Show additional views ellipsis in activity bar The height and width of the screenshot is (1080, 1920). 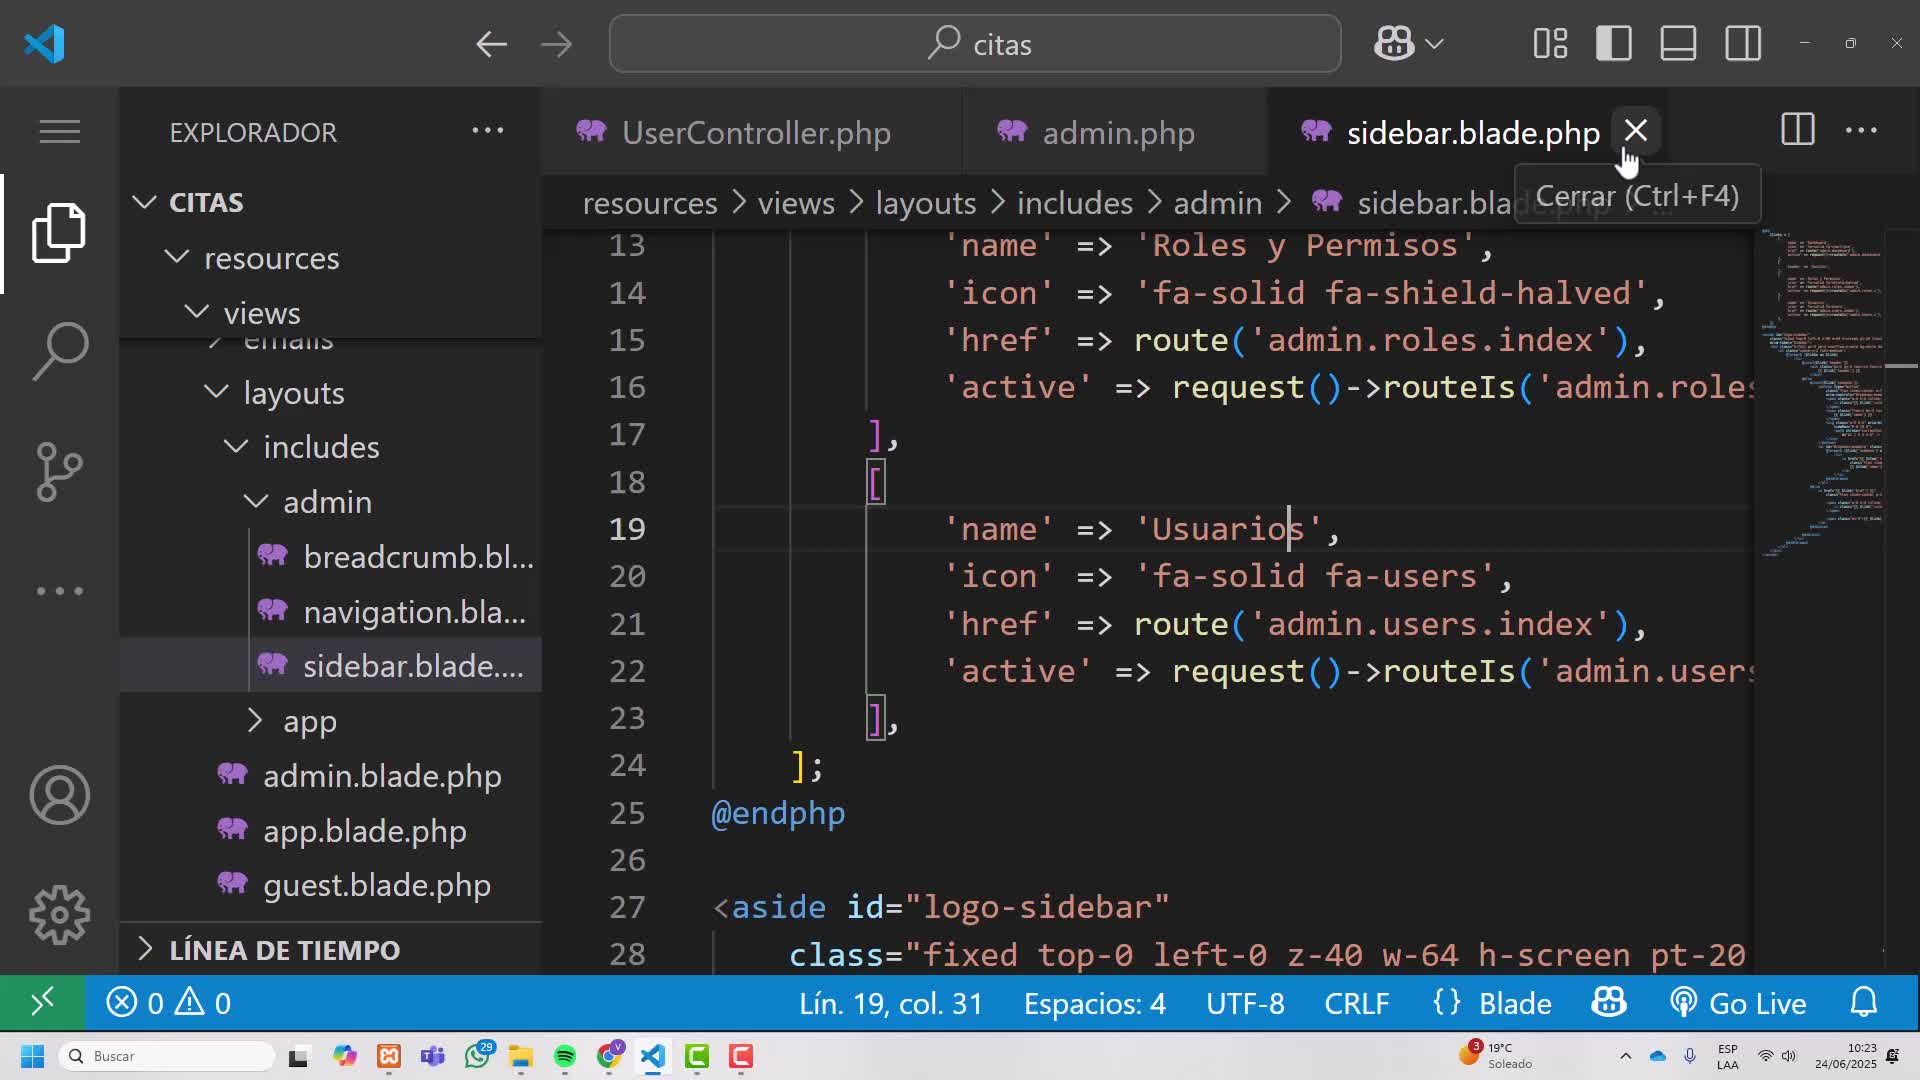[59, 591]
